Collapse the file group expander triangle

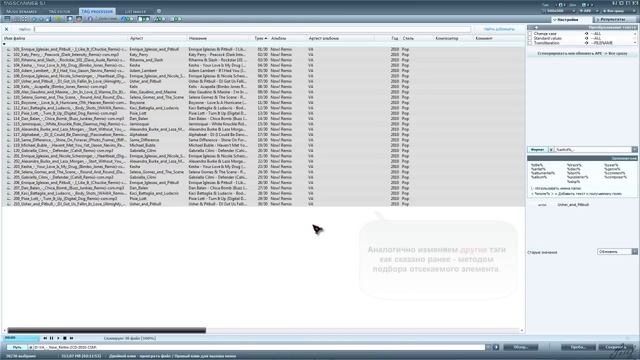pyautogui.click(x=4, y=44)
